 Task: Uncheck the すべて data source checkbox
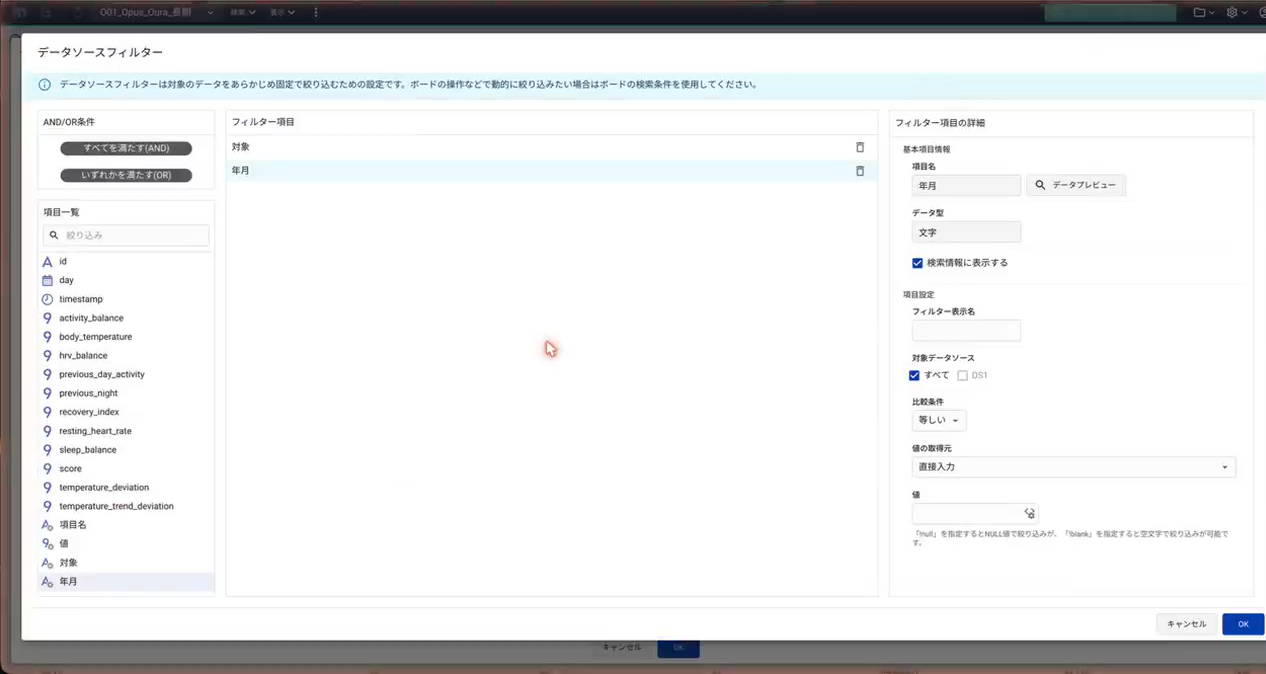tap(914, 376)
